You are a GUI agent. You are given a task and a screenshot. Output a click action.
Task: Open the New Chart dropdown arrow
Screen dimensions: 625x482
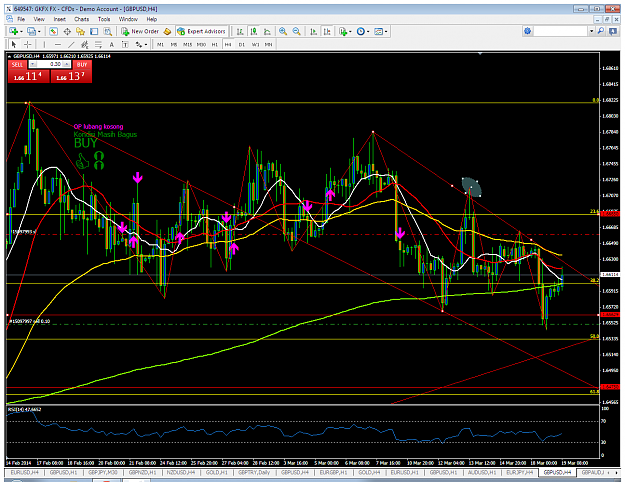pyautogui.click(x=21, y=31)
